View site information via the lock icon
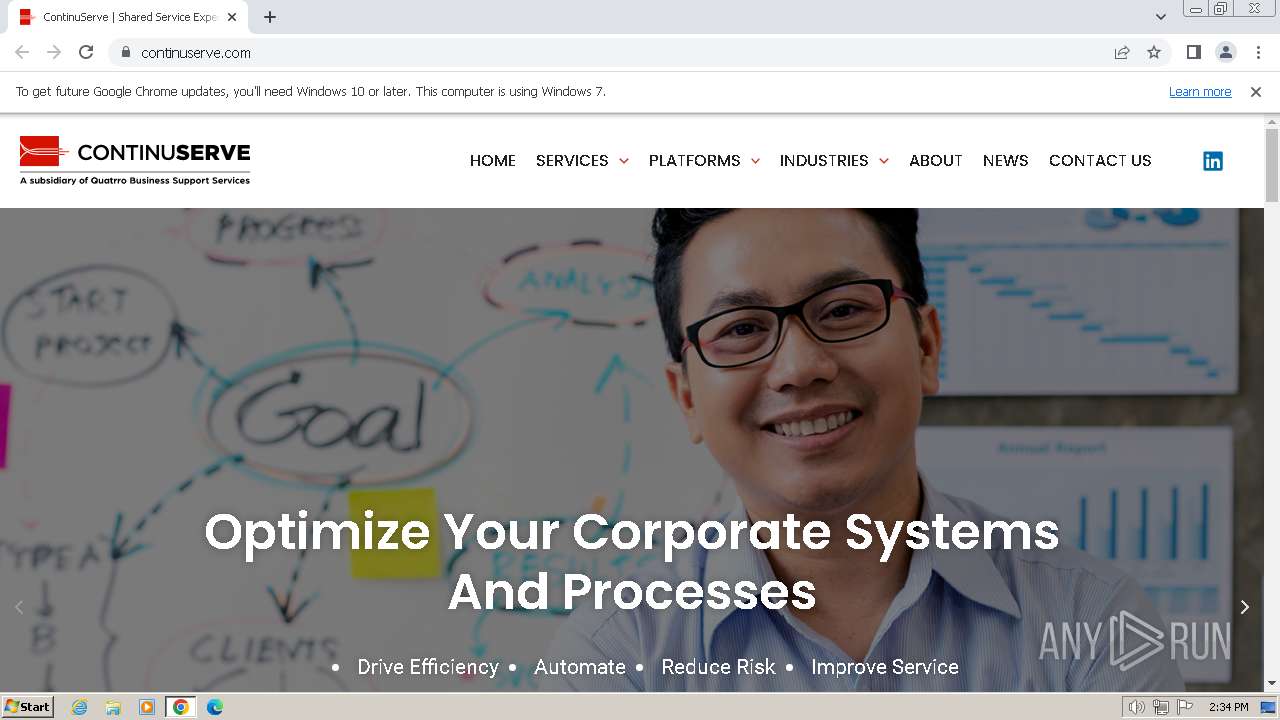 [x=125, y=52]
